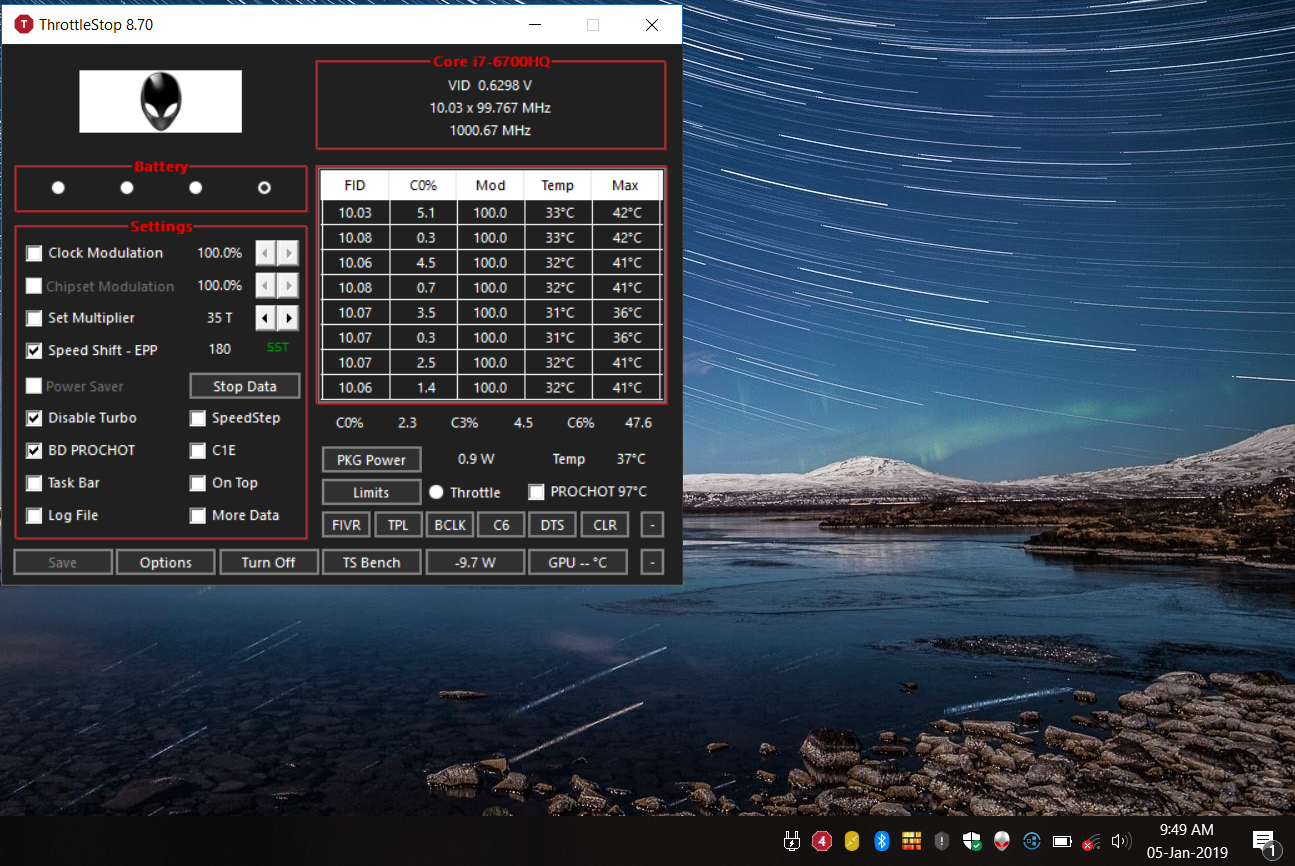The image size is (1295, 866).
Task: Open Windows Defender shield tray icon
Action: (971, 841)
